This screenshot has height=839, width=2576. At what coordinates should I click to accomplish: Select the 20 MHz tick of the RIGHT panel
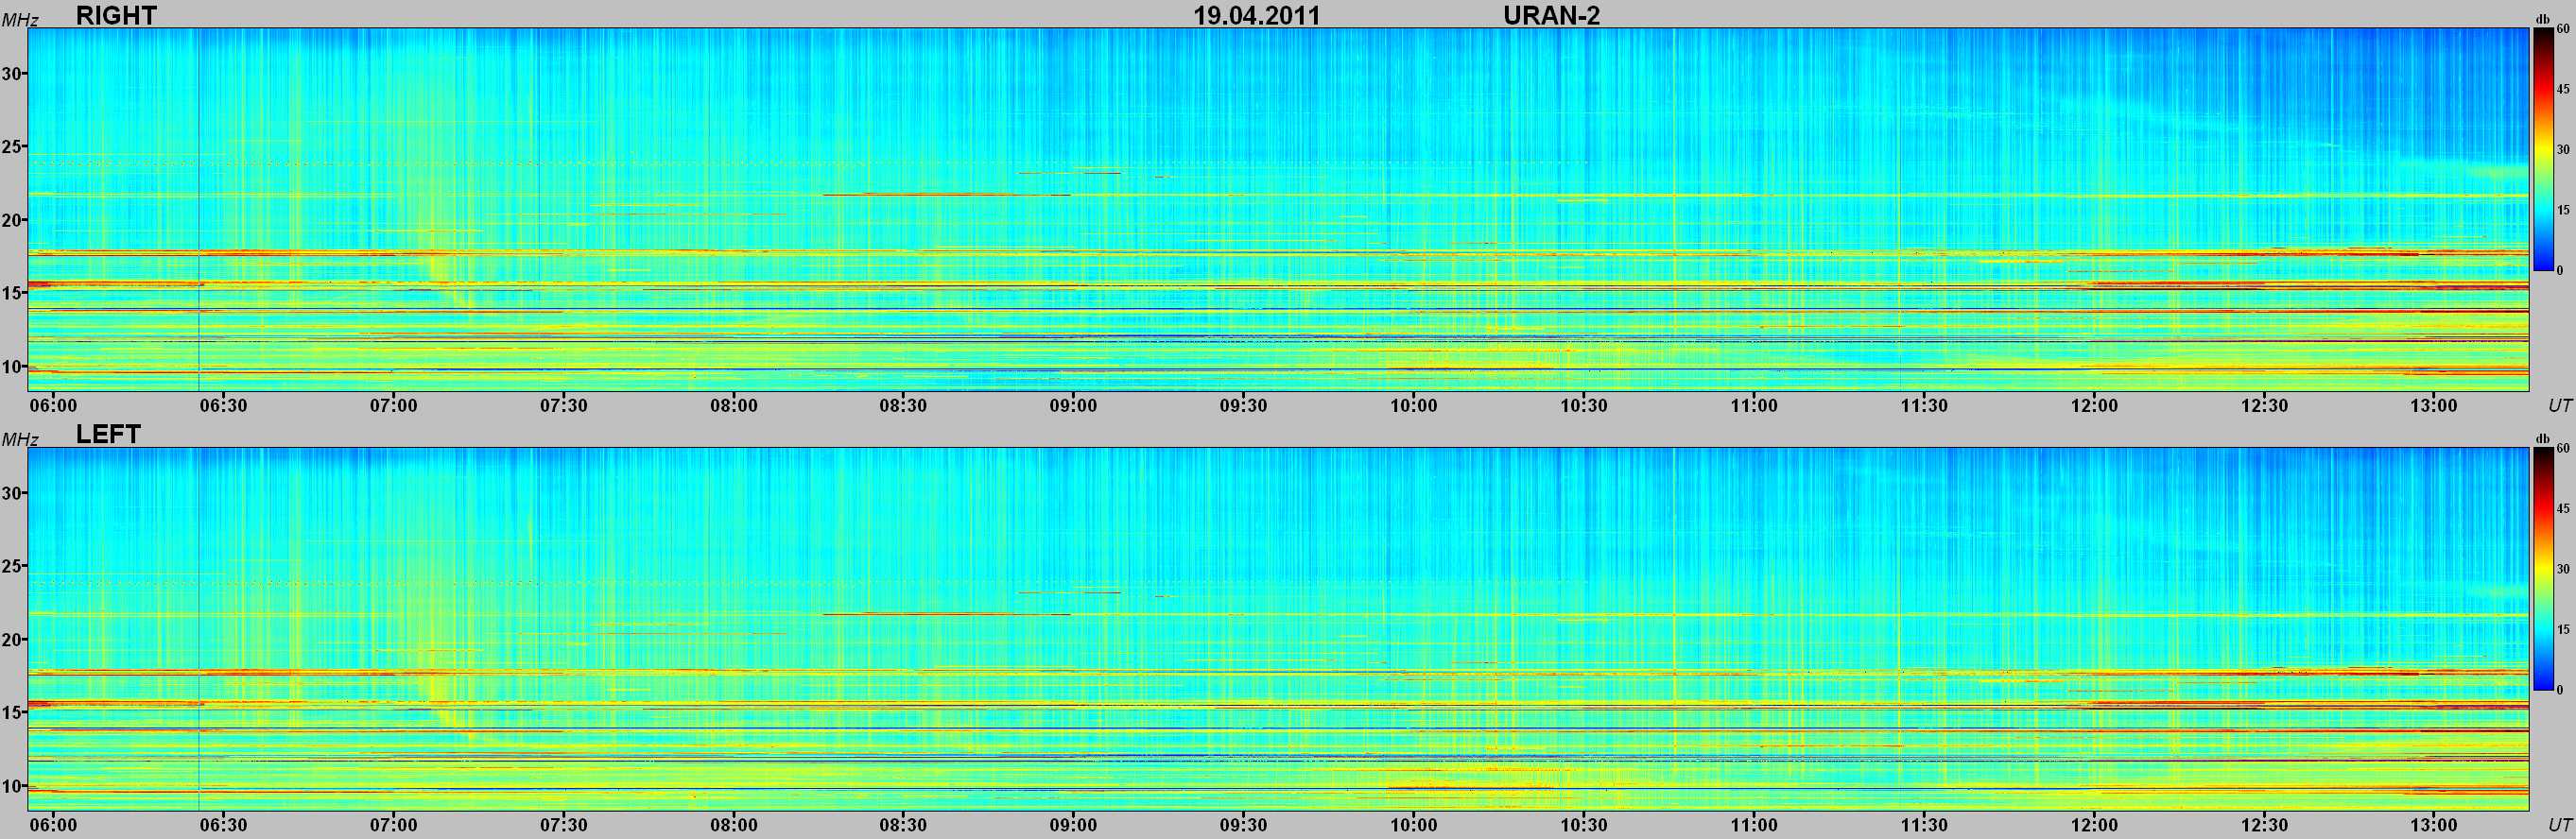click(13, 220)
